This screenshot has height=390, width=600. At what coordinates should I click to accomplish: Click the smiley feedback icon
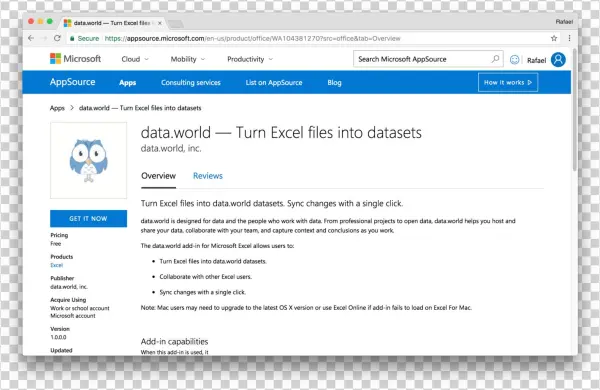coord(515,59)
